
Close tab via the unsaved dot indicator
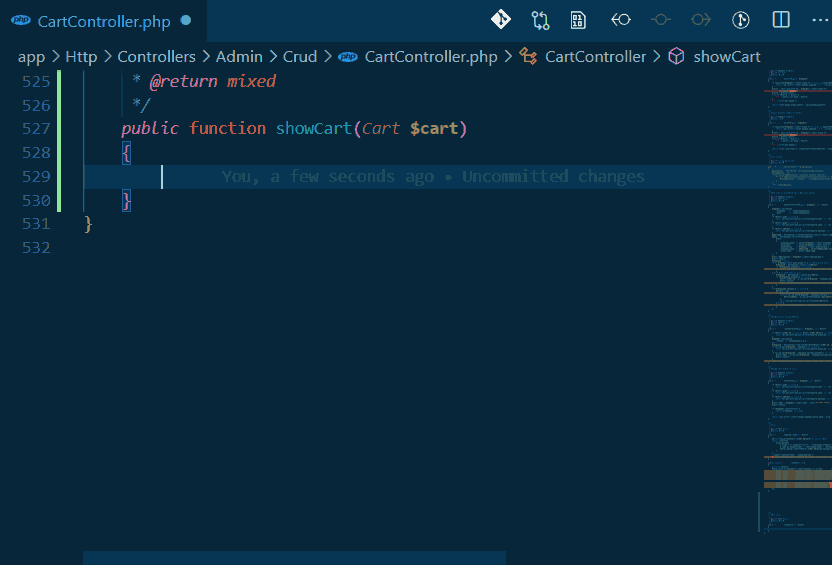click(x=186, y=20)
